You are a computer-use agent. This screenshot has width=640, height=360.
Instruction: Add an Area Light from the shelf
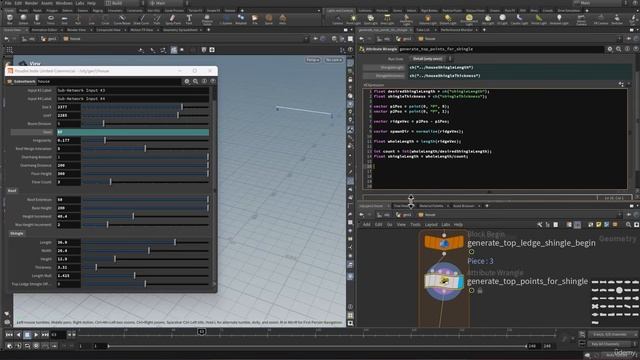point(387,19)
